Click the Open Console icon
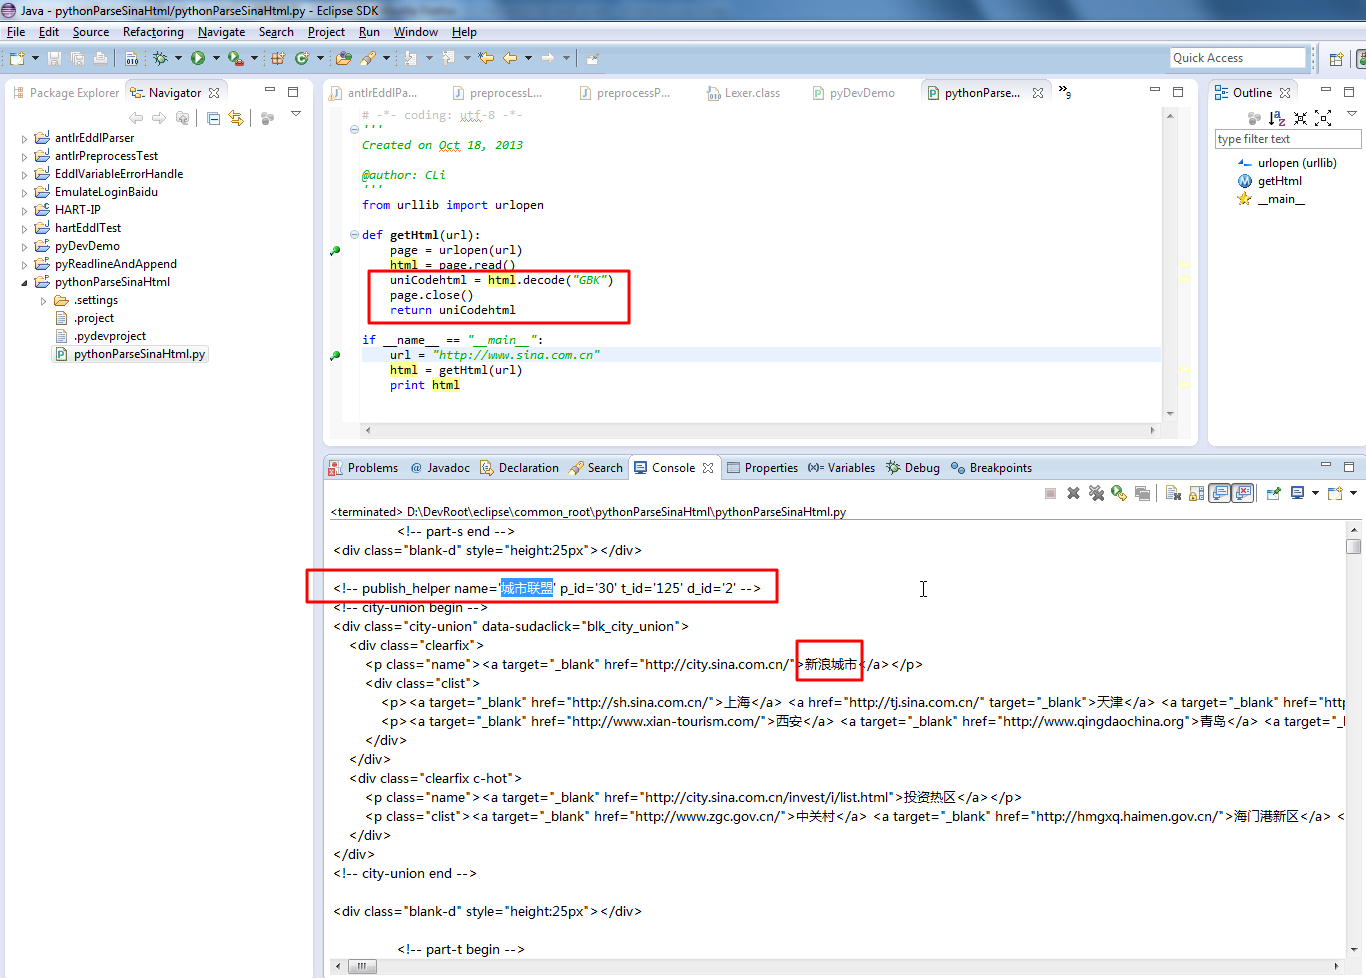The image size is (1366, 978). tap(1336, 493)
